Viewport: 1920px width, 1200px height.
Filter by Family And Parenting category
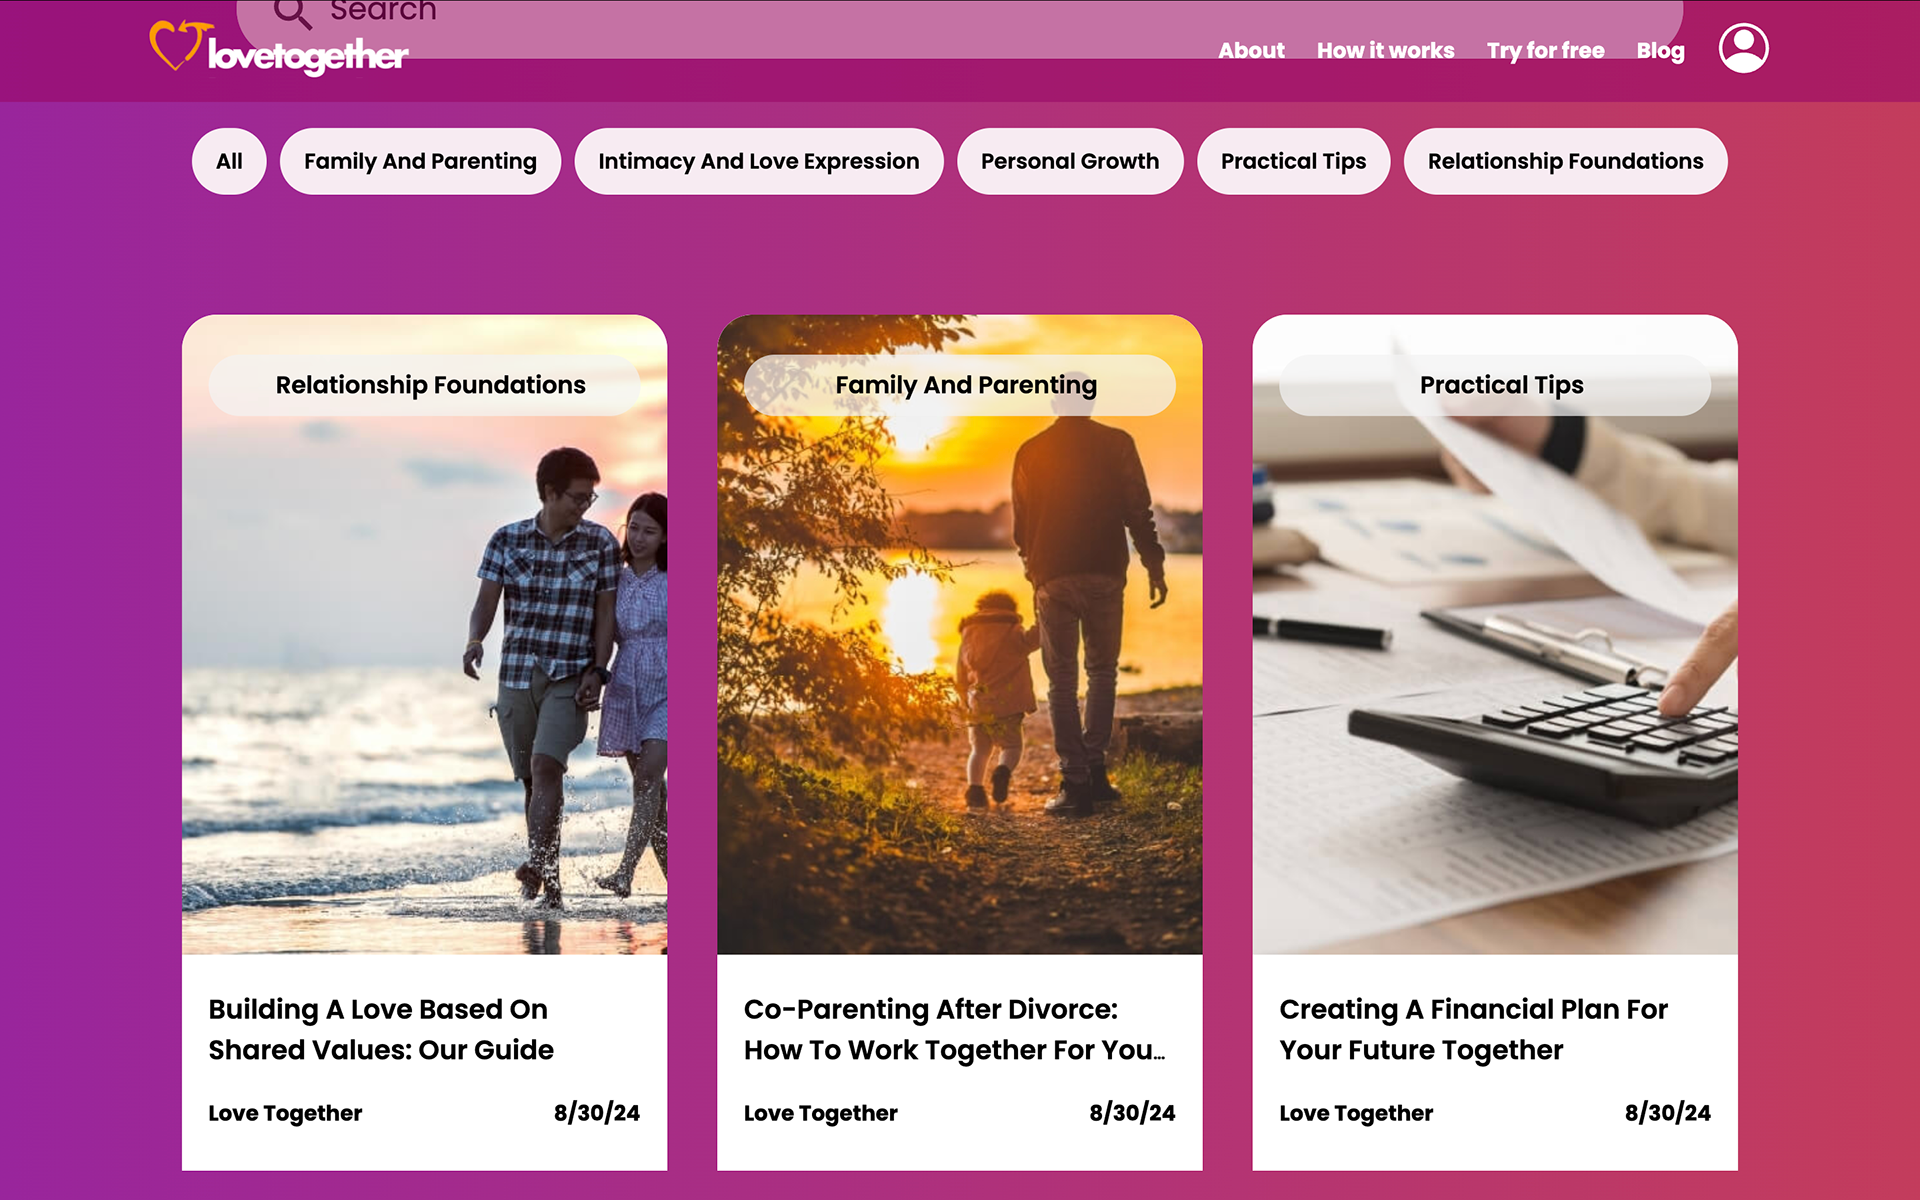pyautogui.click(x=420, y=161)
